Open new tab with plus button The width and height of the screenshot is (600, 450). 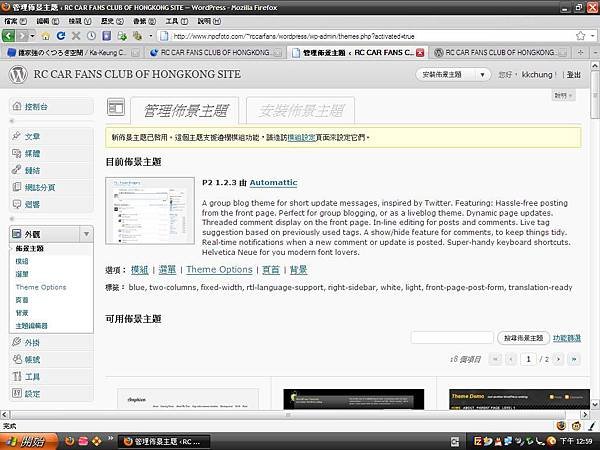(x=580, y=52)
